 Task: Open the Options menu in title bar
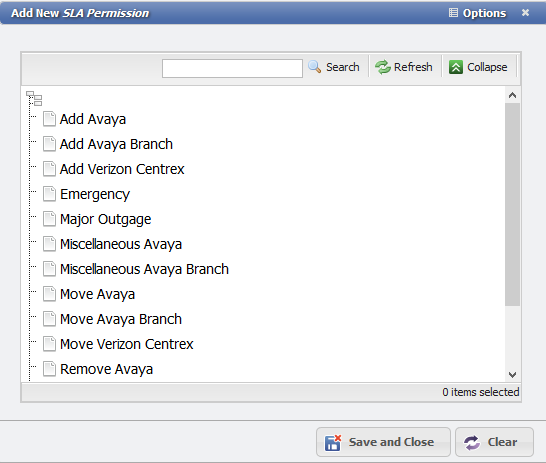pyautogui.click(x=477, y=13)
